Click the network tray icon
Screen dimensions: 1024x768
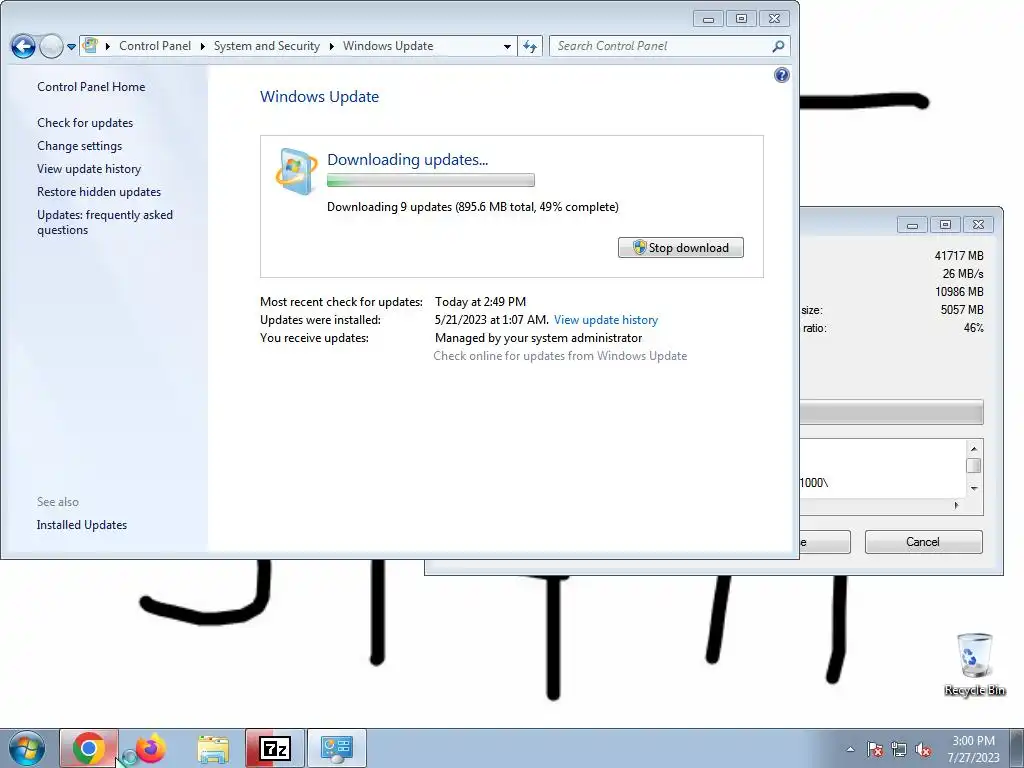(x=899, y=749)
